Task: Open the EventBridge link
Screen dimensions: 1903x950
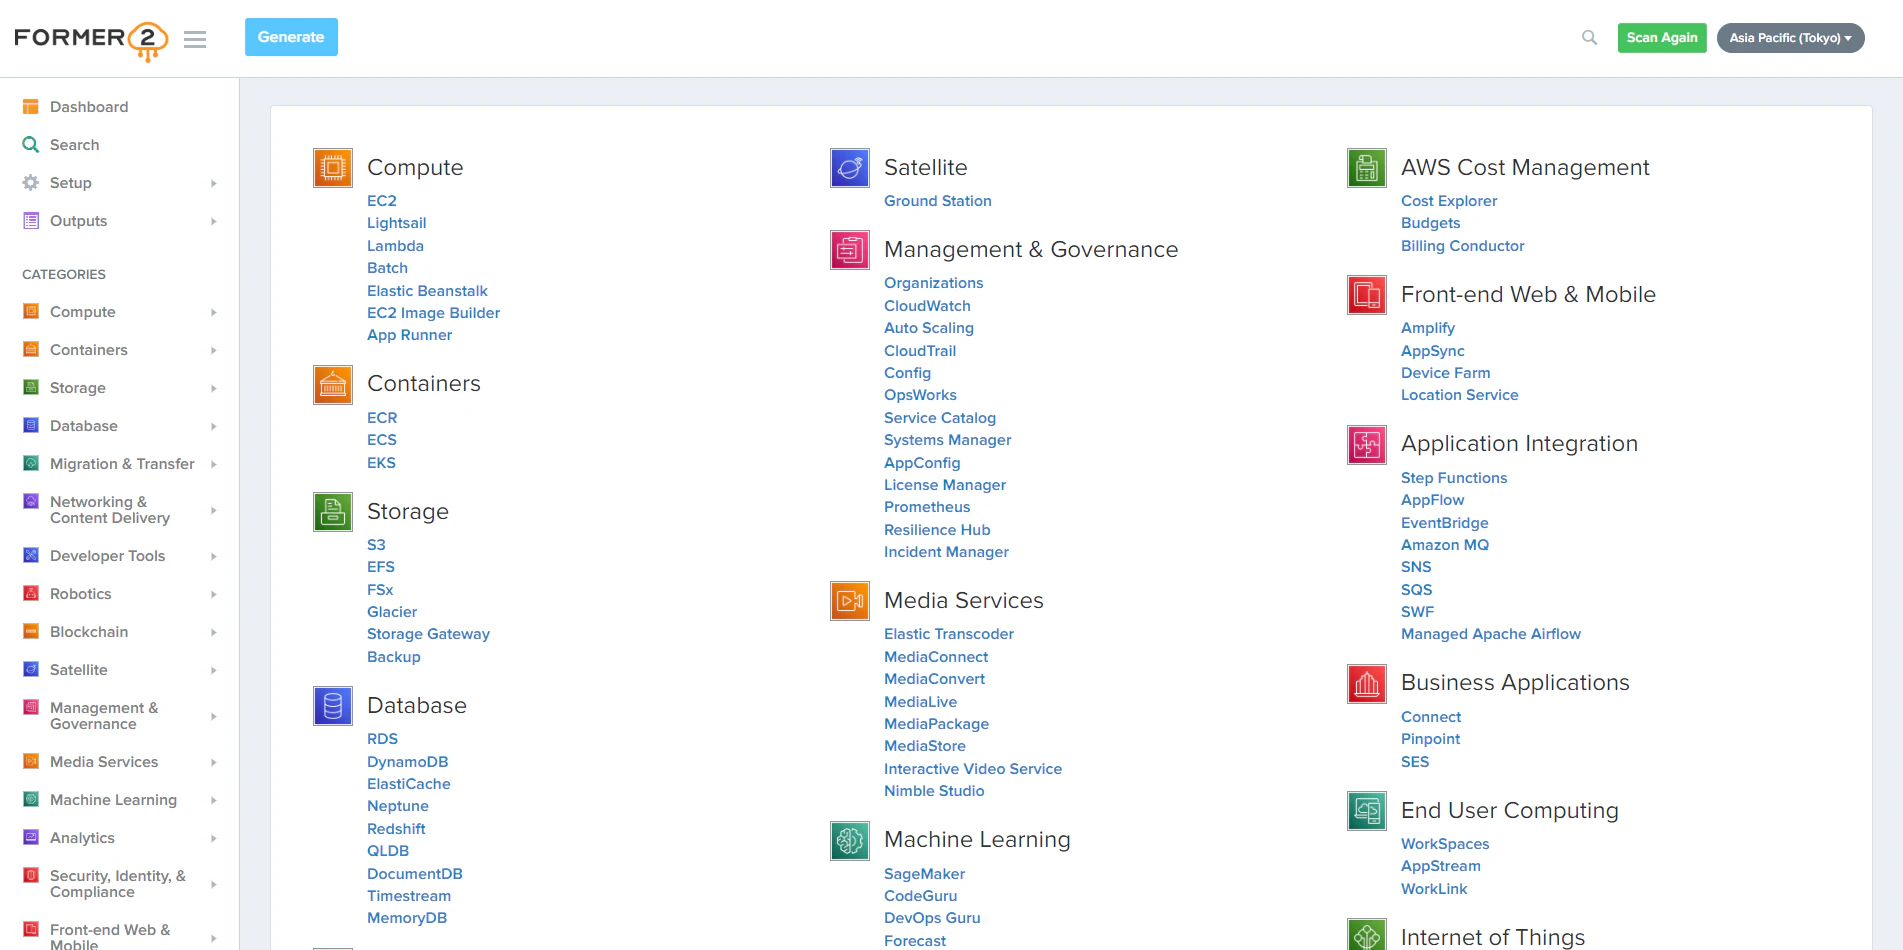Action: (1444, 523)
